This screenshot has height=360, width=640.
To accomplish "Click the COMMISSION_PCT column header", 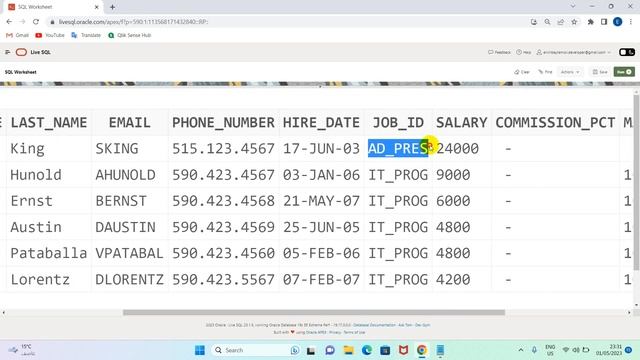I will coord(555,122).
